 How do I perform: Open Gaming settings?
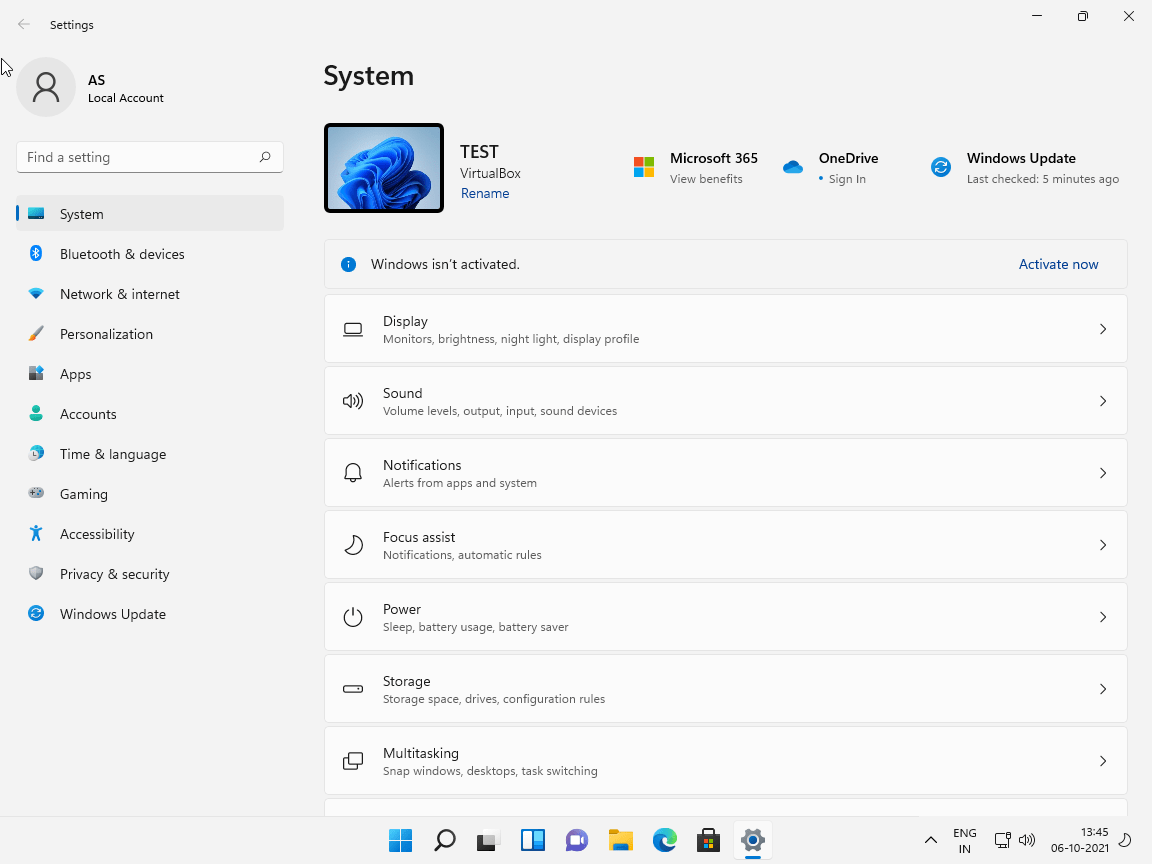click(150, 494)
